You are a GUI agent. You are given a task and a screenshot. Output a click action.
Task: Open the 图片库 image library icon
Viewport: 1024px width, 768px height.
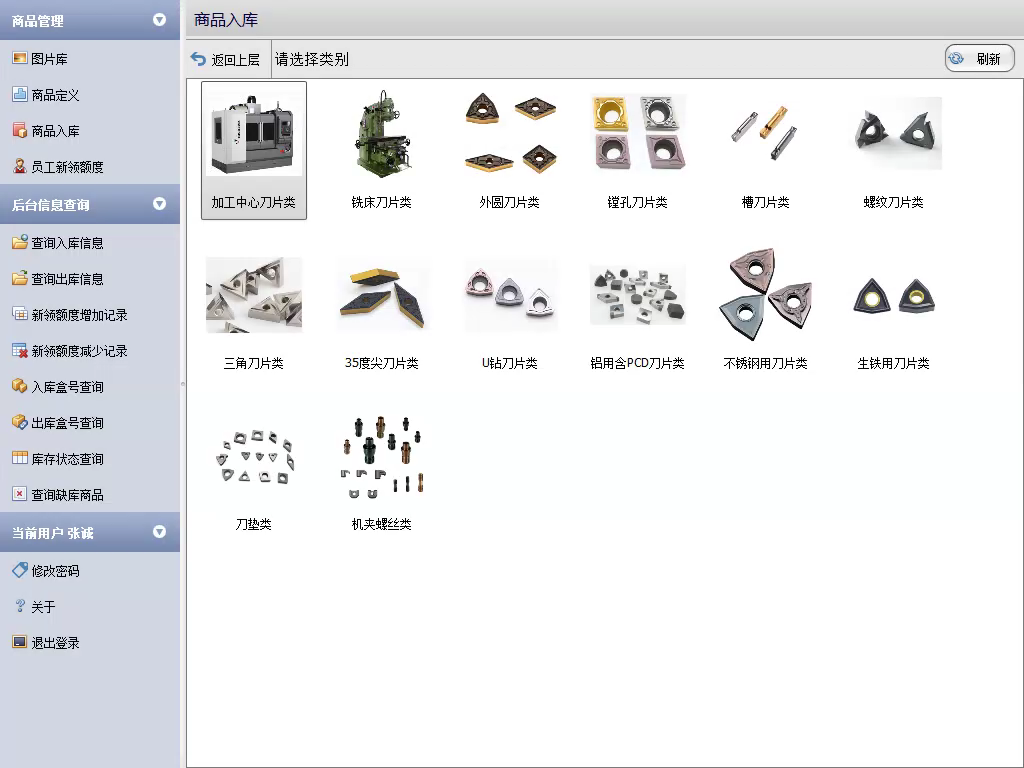20,58
